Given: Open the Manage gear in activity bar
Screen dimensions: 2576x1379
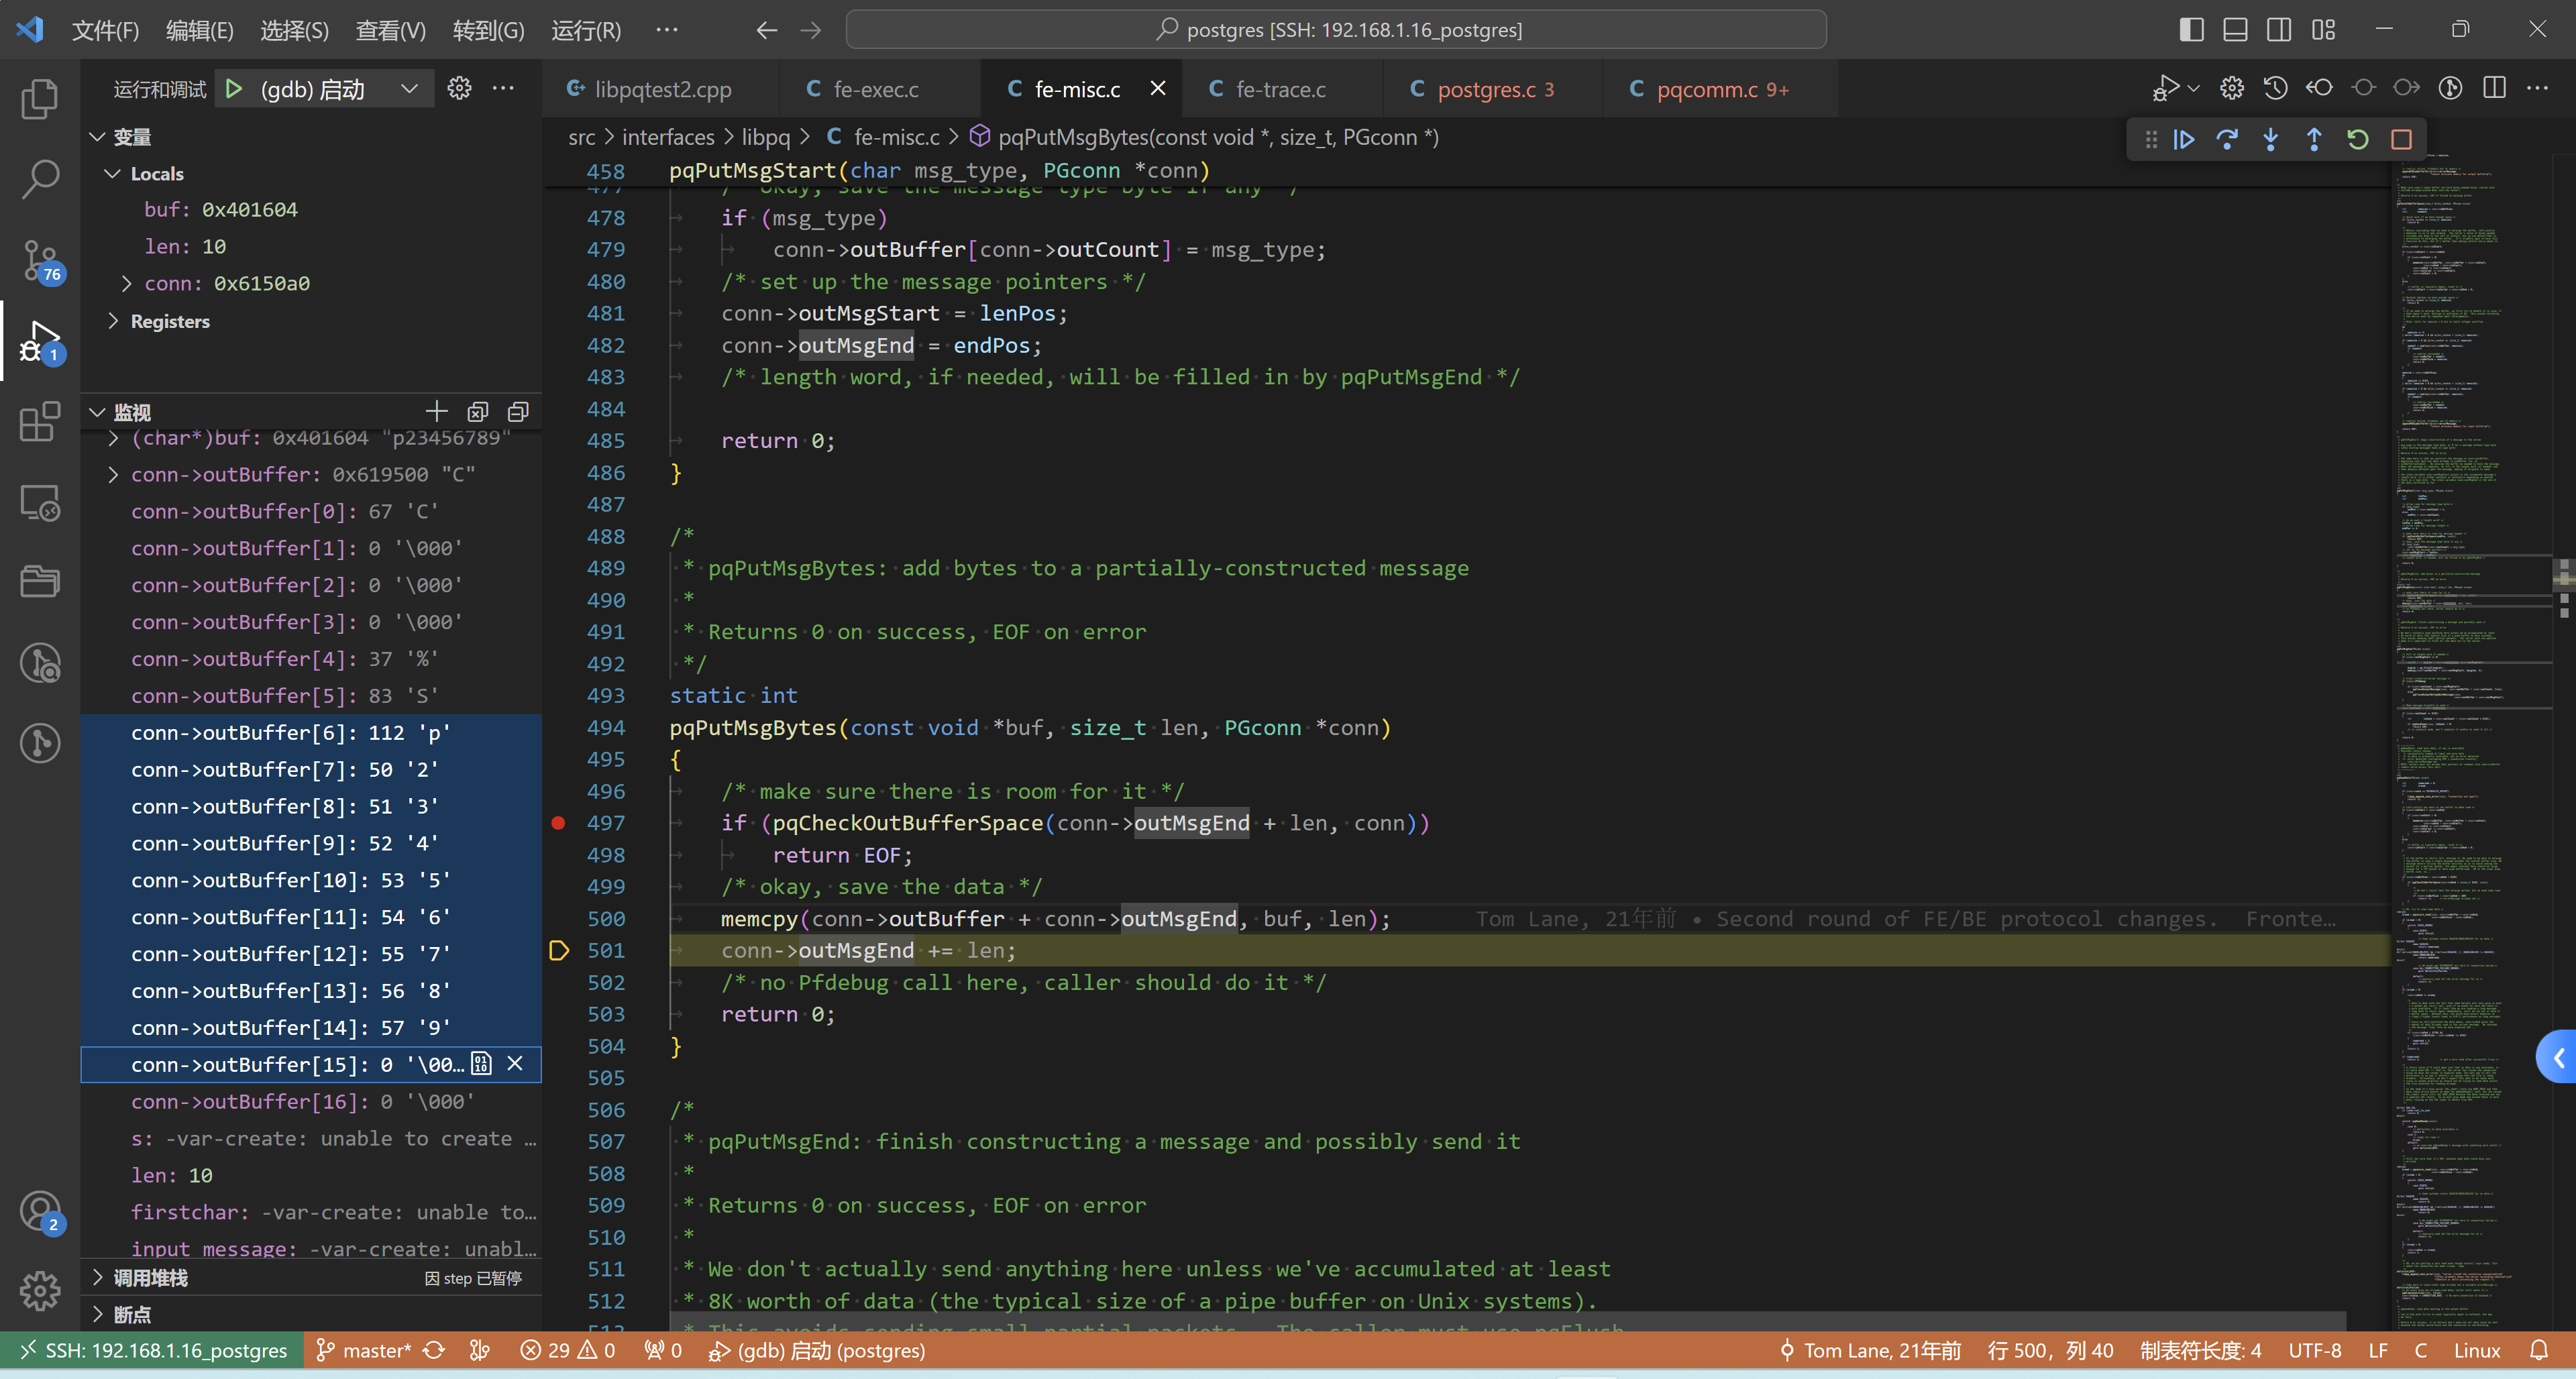Looking at the screenshot, I should pyautogui.click(x=39, y=1291).
